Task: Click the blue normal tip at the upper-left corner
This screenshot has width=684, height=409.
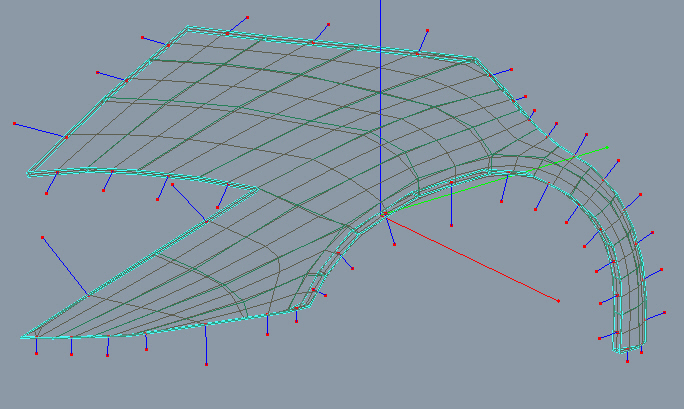Action: [x=142, y=38]
